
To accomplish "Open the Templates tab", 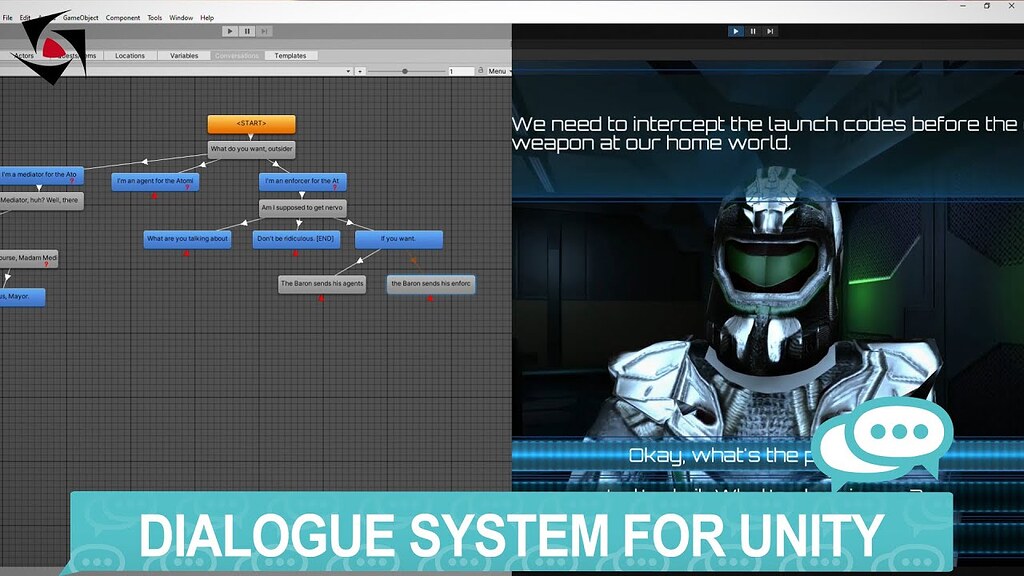I will click(291, 55).
